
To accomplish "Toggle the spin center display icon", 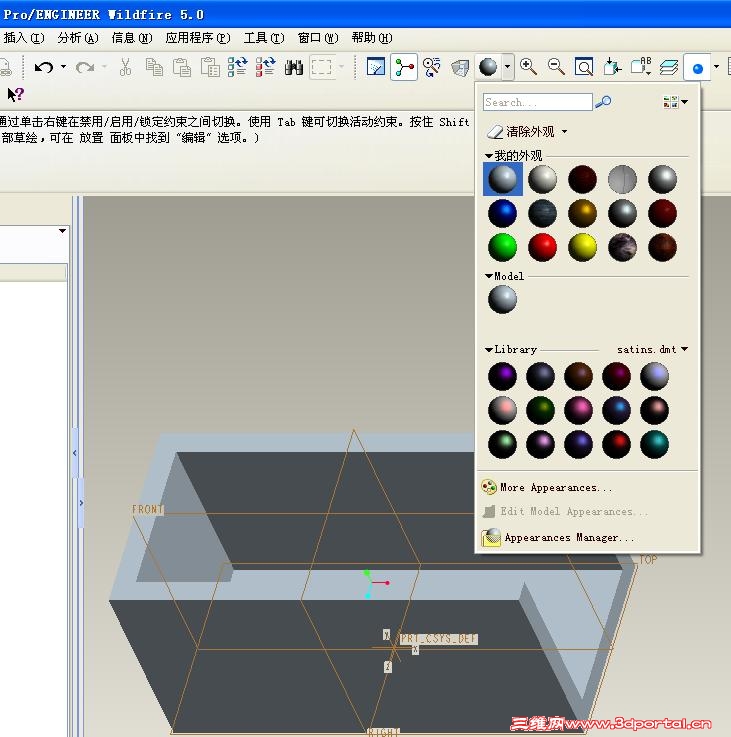I will tap(404, 67).
